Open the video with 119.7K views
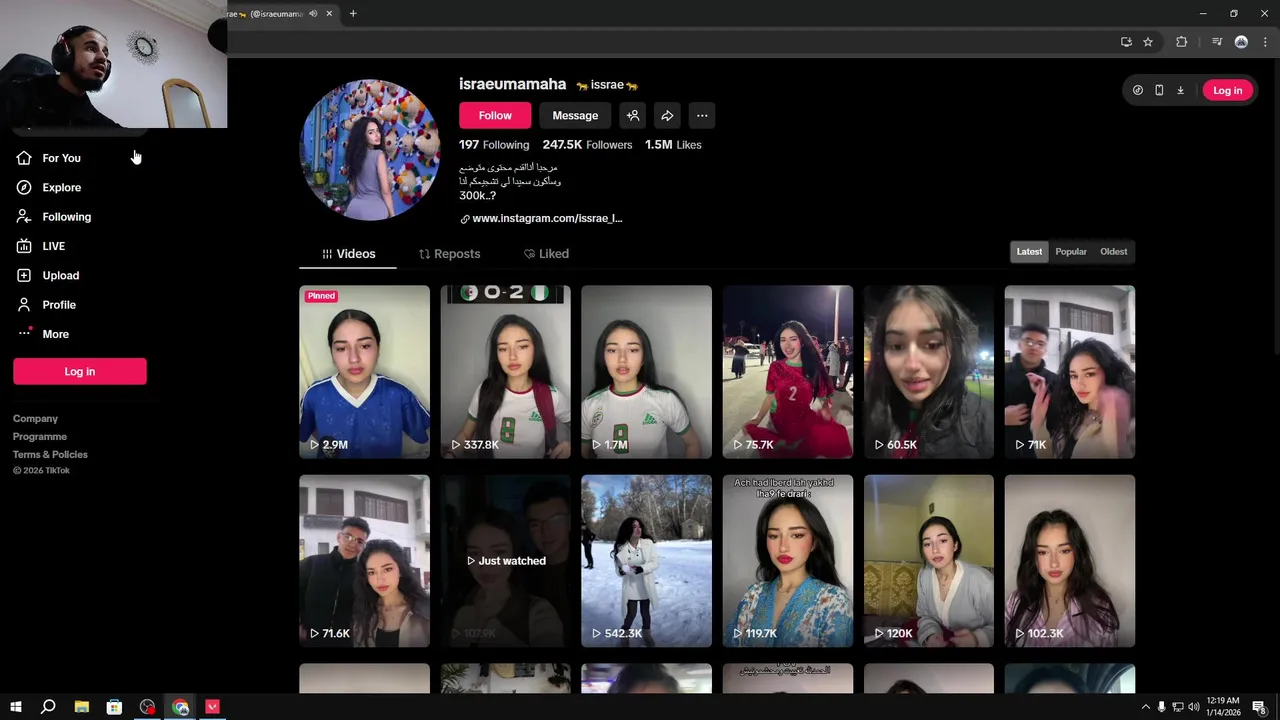1280x720 pixels. coord(788,561)
